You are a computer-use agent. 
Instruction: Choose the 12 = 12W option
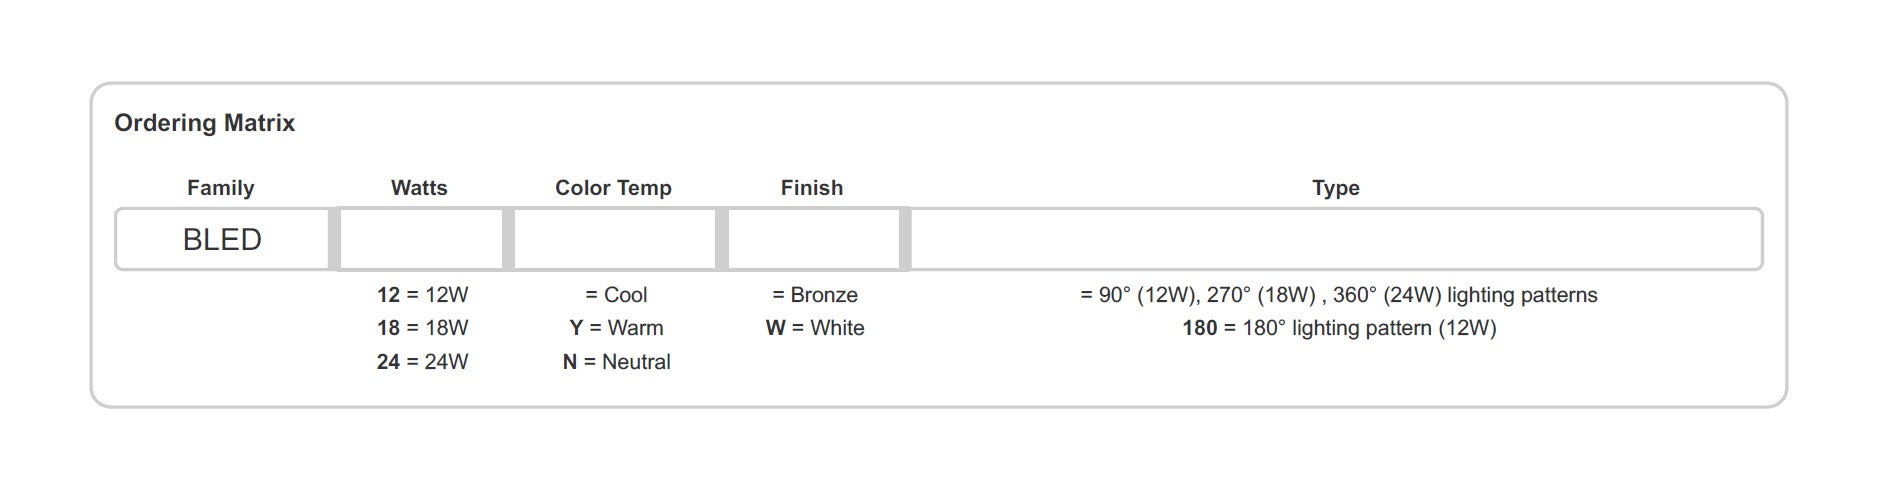(422, 295)
